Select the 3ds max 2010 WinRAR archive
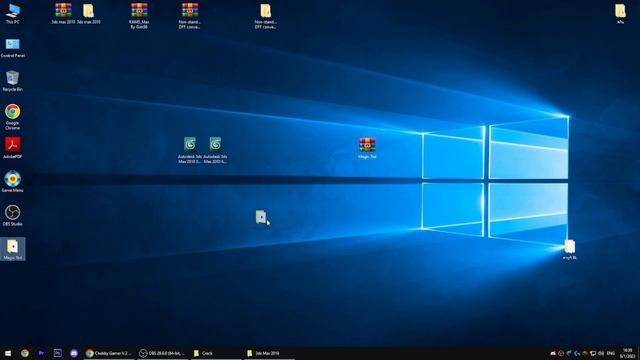 point(63,13)
